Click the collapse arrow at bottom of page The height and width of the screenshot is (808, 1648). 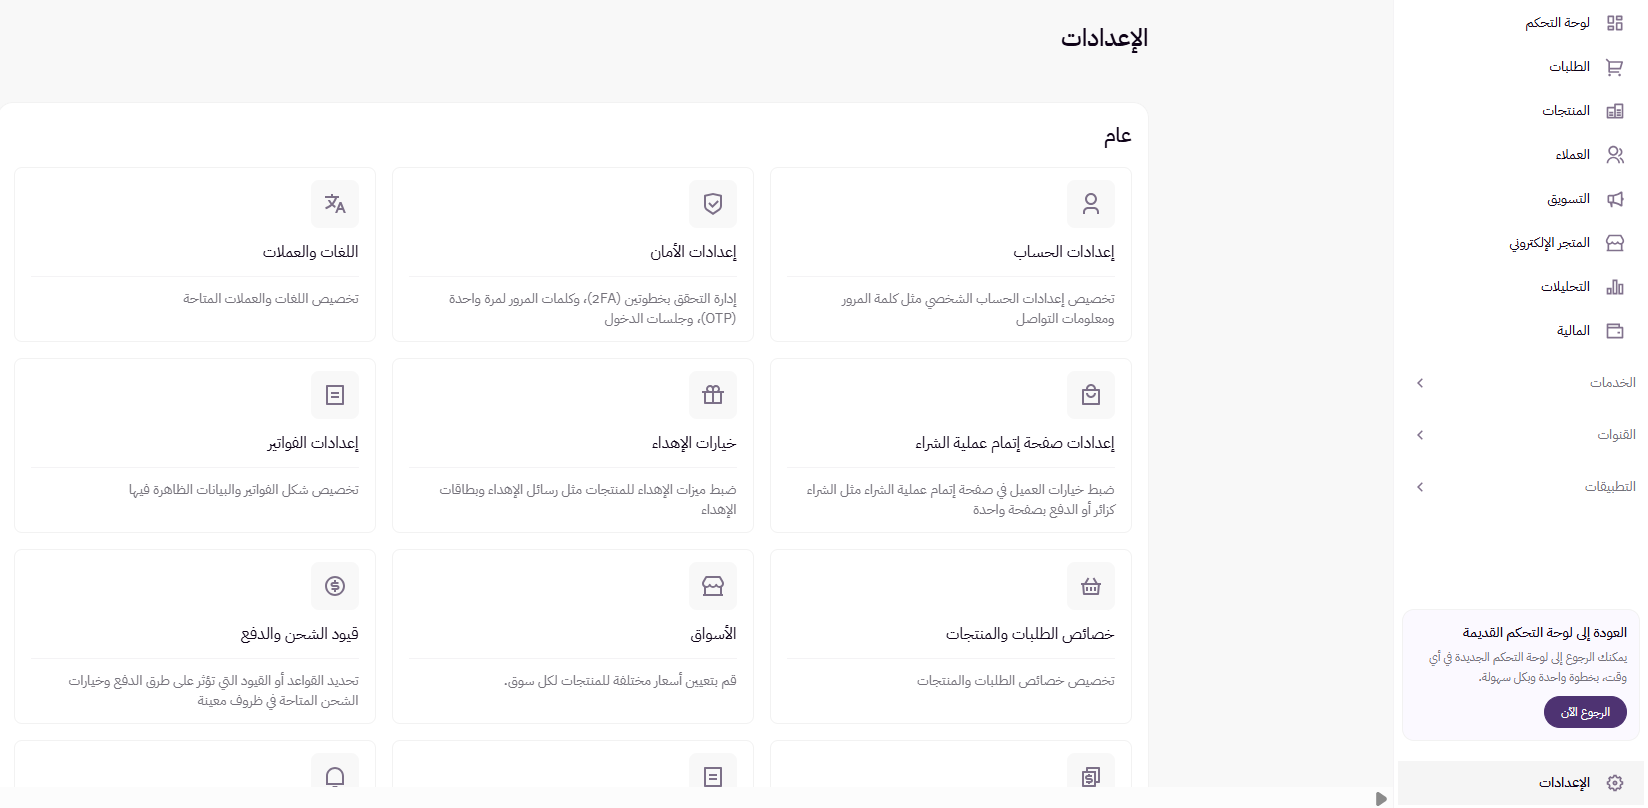click(x=1381, y=799)
